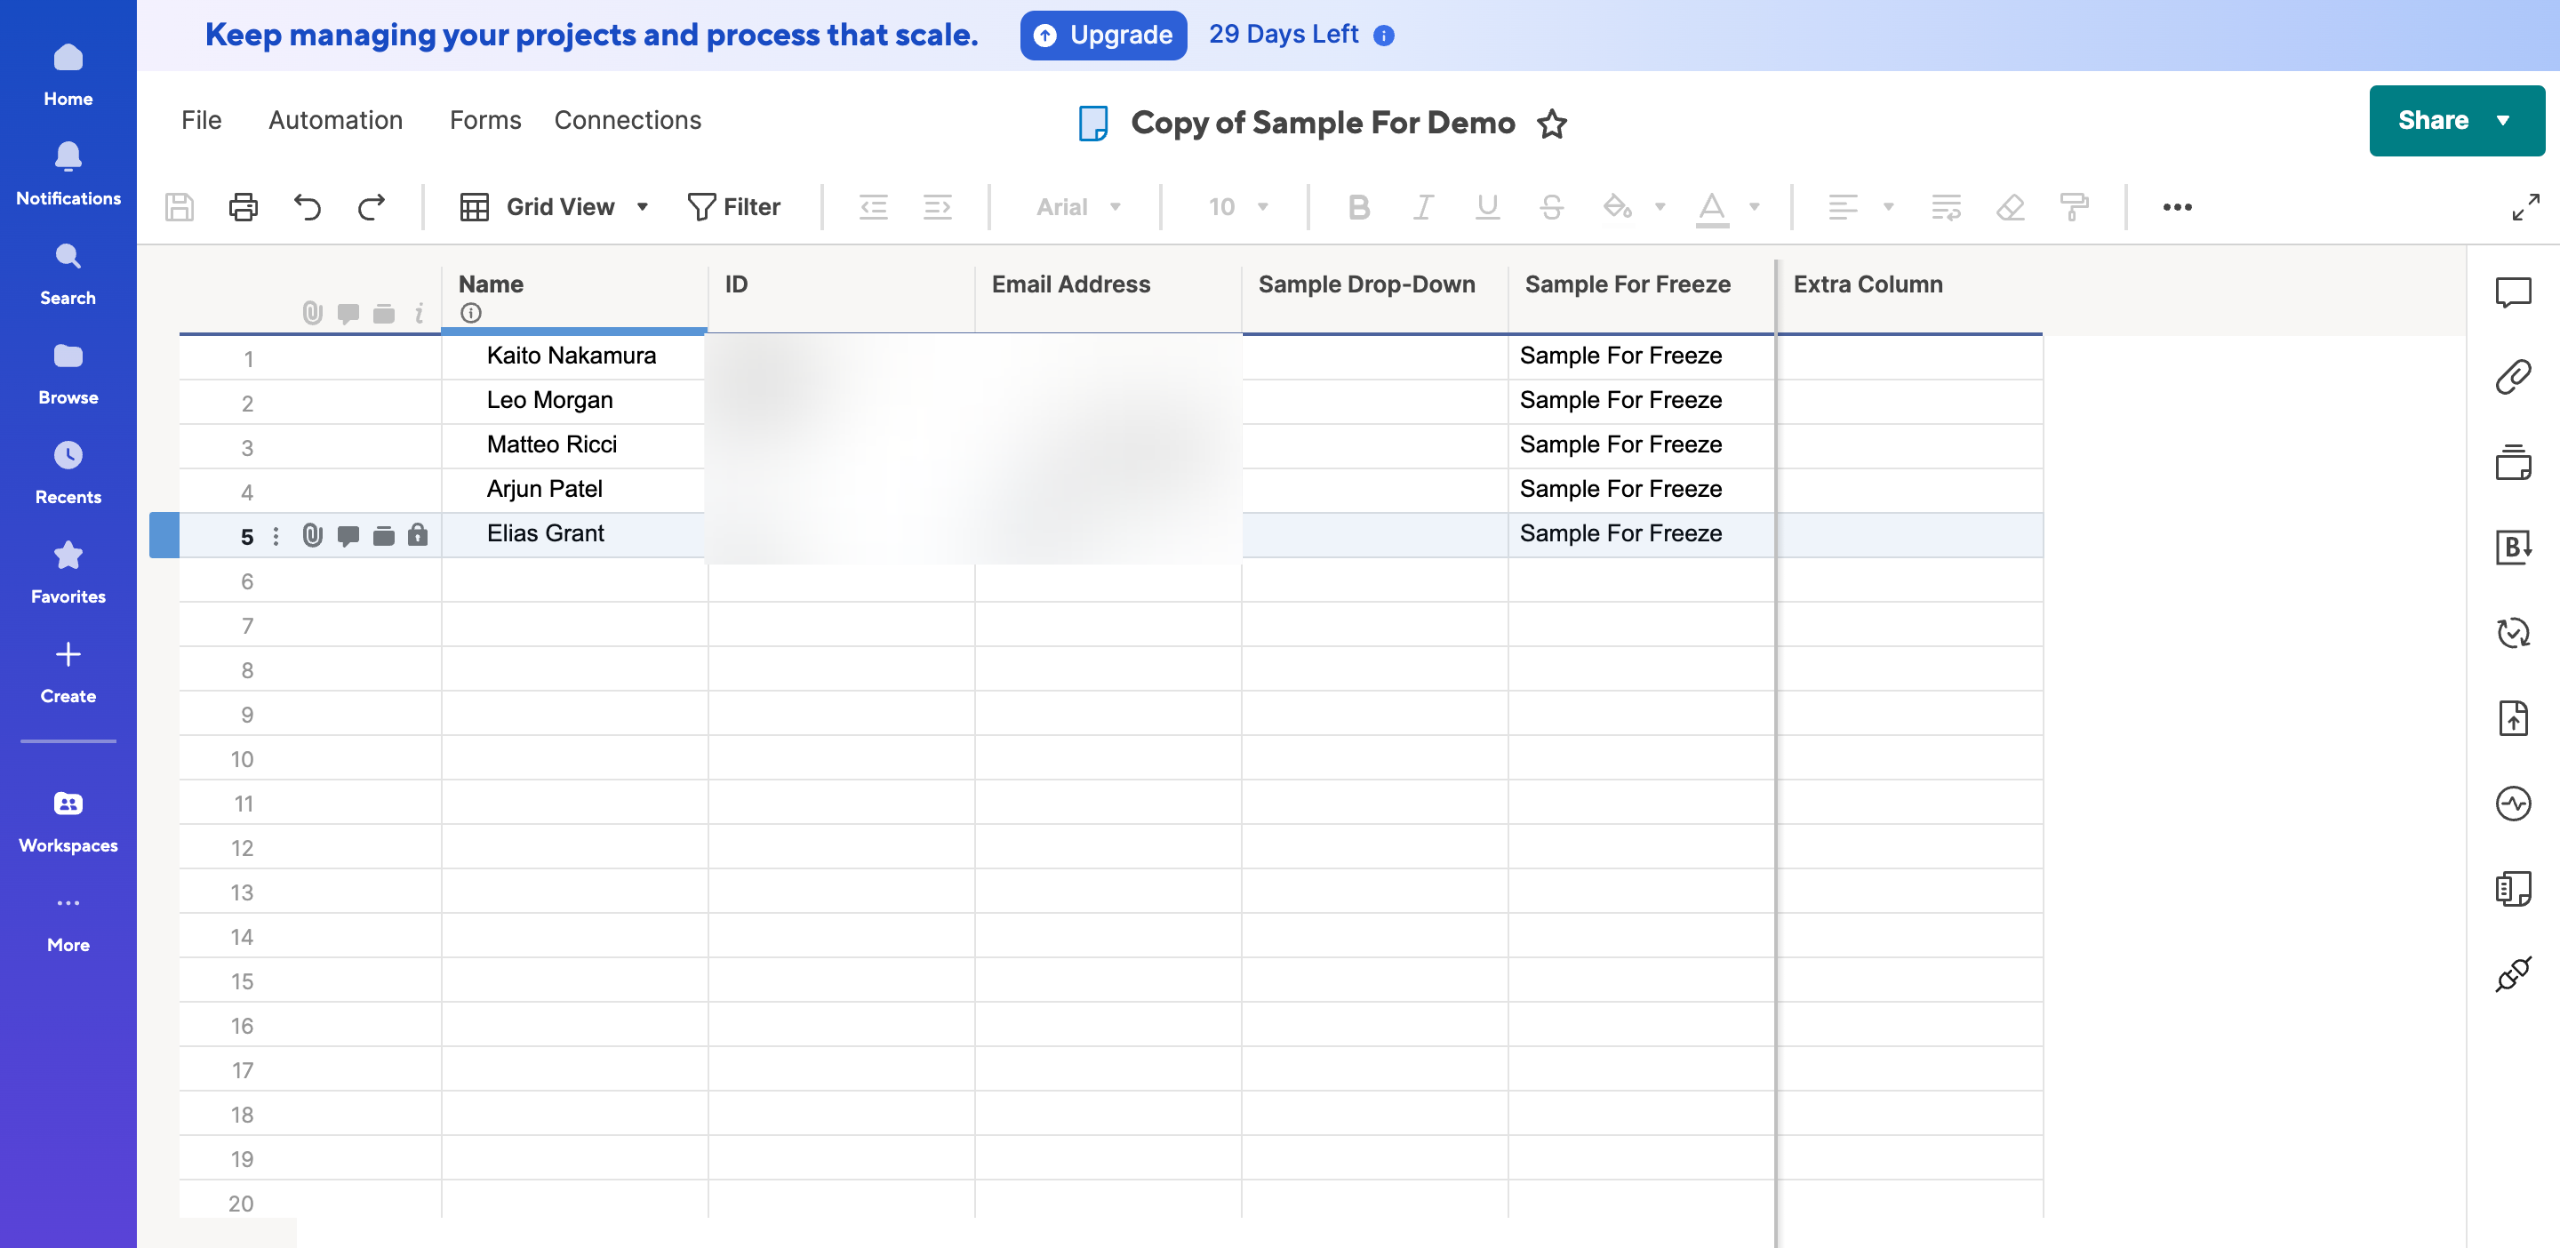Open Arial font dropdown

tap(1077, 207)
